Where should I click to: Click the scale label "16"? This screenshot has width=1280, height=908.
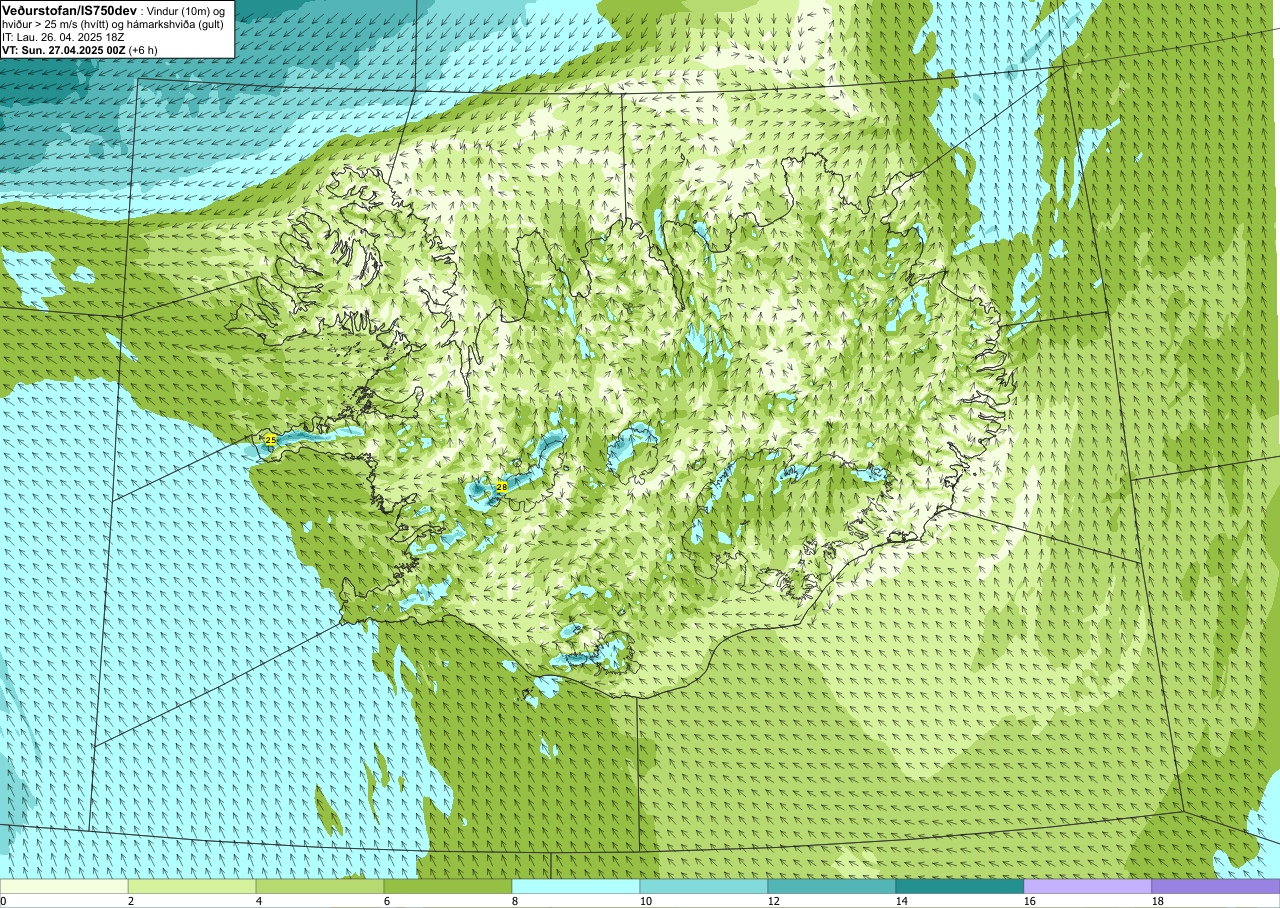click(1030, 901)
